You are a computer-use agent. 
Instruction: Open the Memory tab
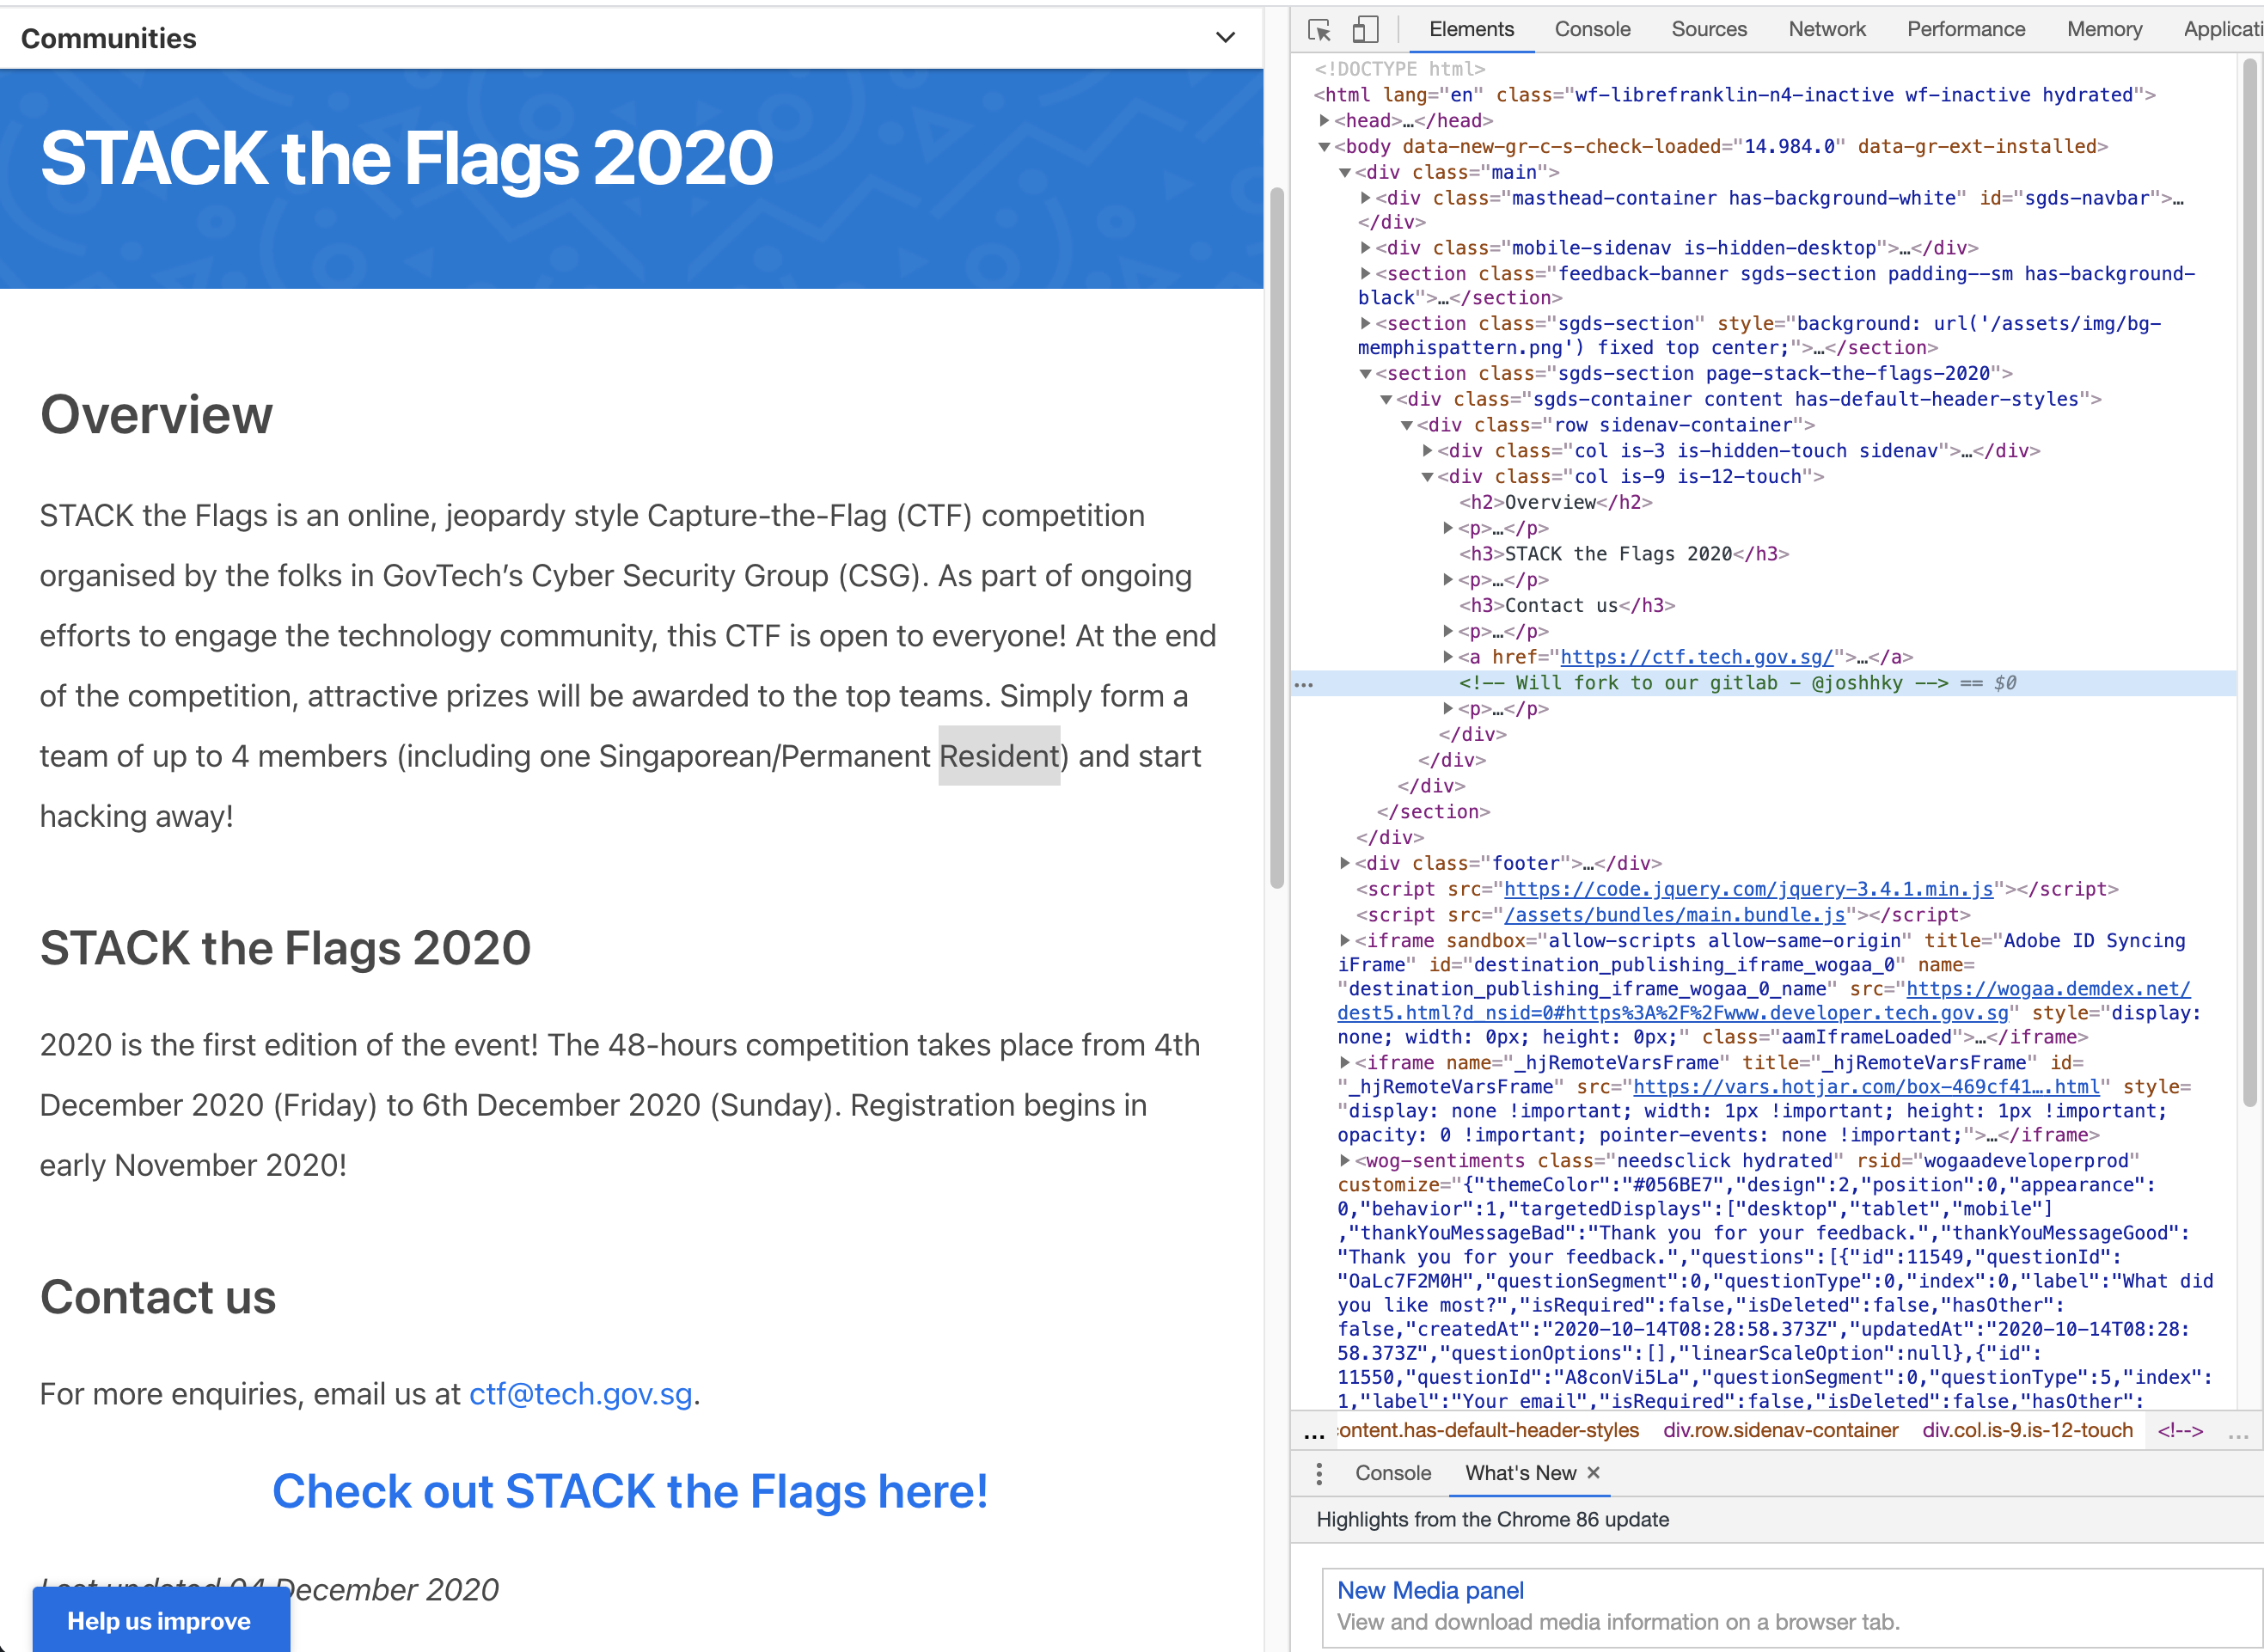click(2104, 29)
